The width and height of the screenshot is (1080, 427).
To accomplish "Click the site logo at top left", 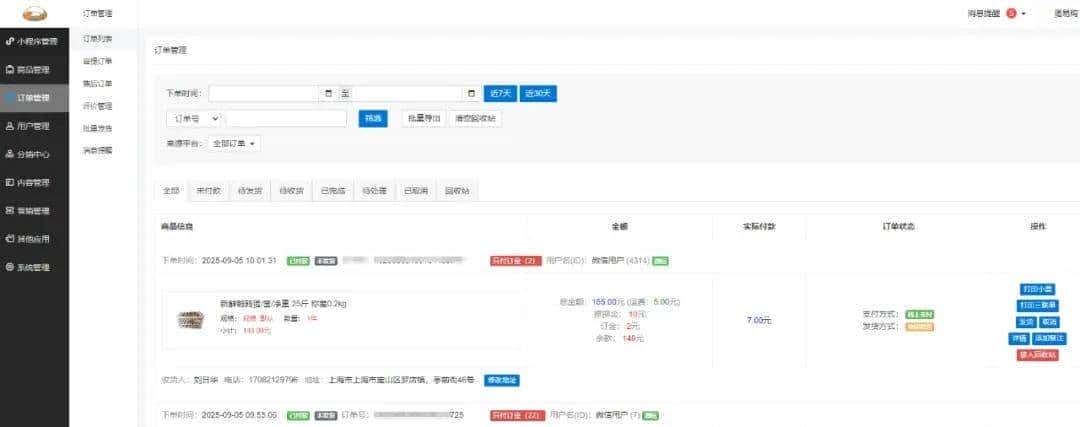I will 34,13.
